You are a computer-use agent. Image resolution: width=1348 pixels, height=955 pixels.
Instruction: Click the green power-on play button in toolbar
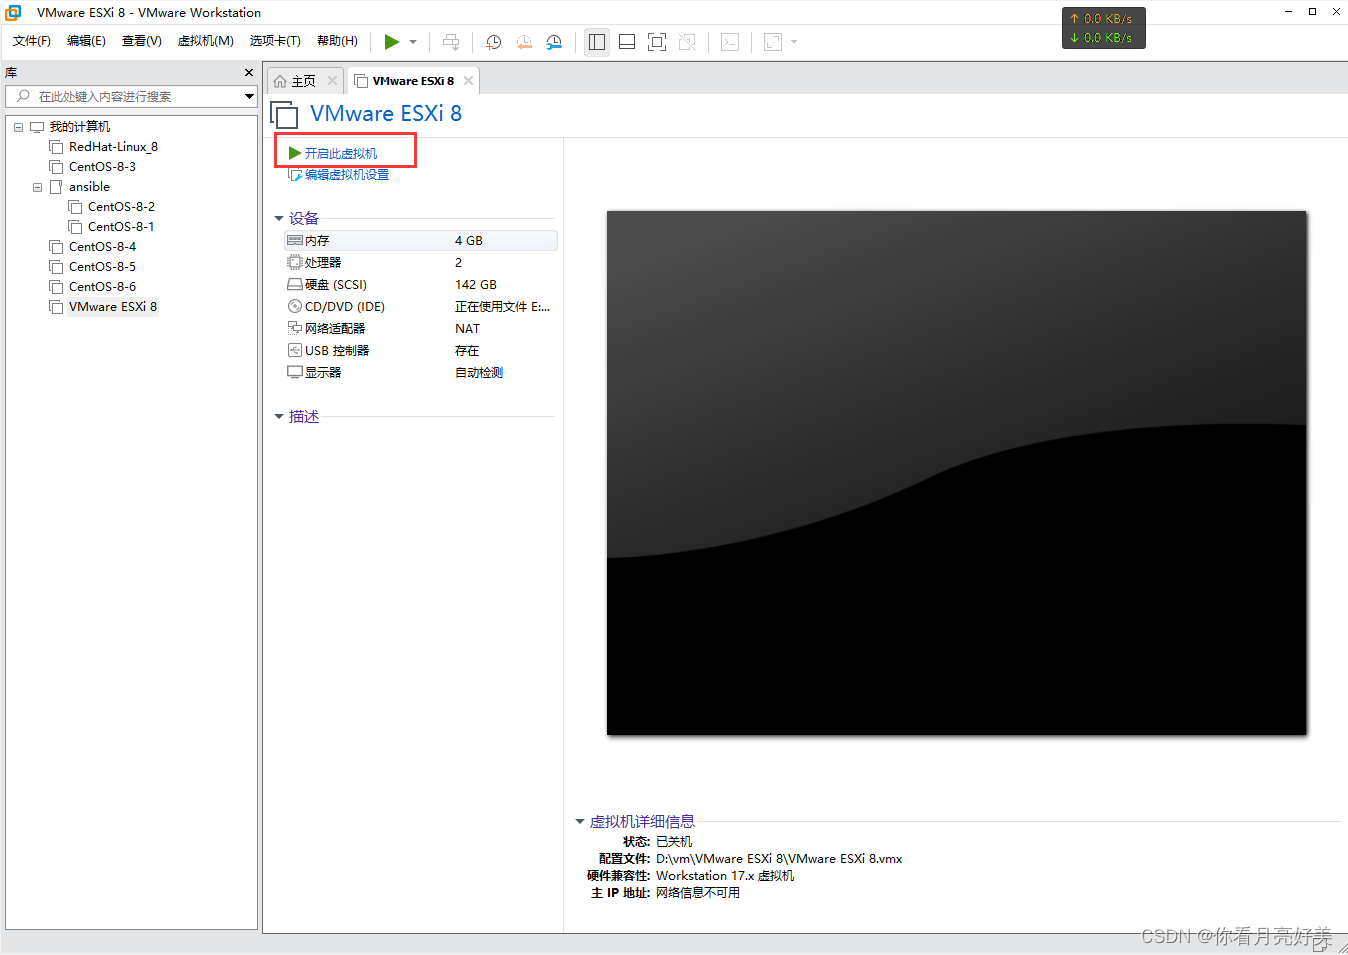pyautogui.click(x=392, y=42)
